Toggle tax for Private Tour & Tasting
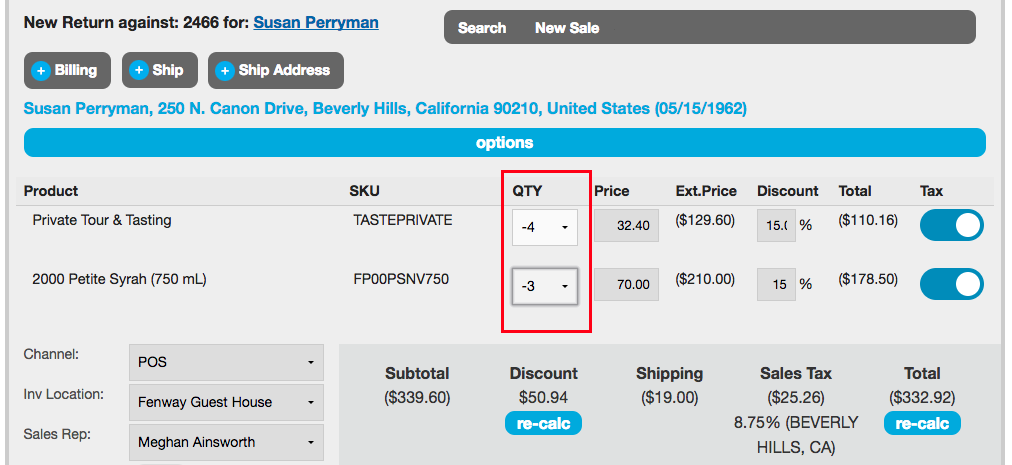 click(x=951, y=225)
